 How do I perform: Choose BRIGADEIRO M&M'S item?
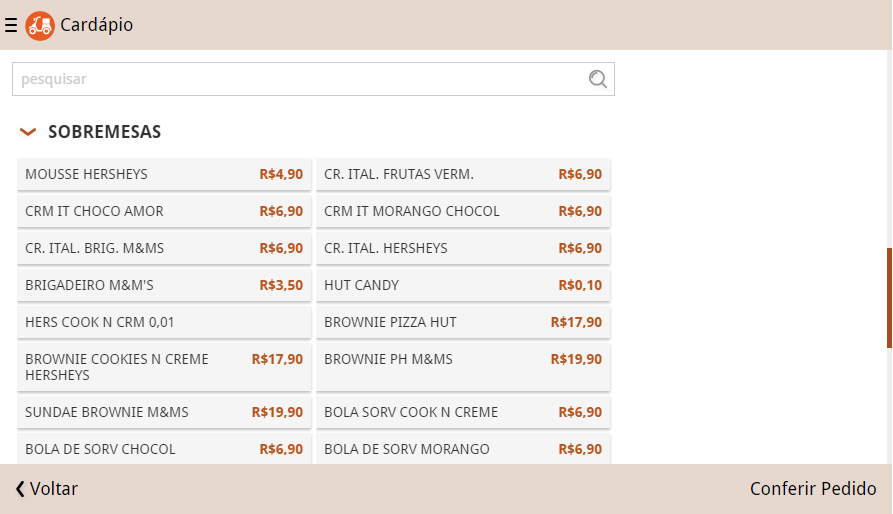coord(164,285)
